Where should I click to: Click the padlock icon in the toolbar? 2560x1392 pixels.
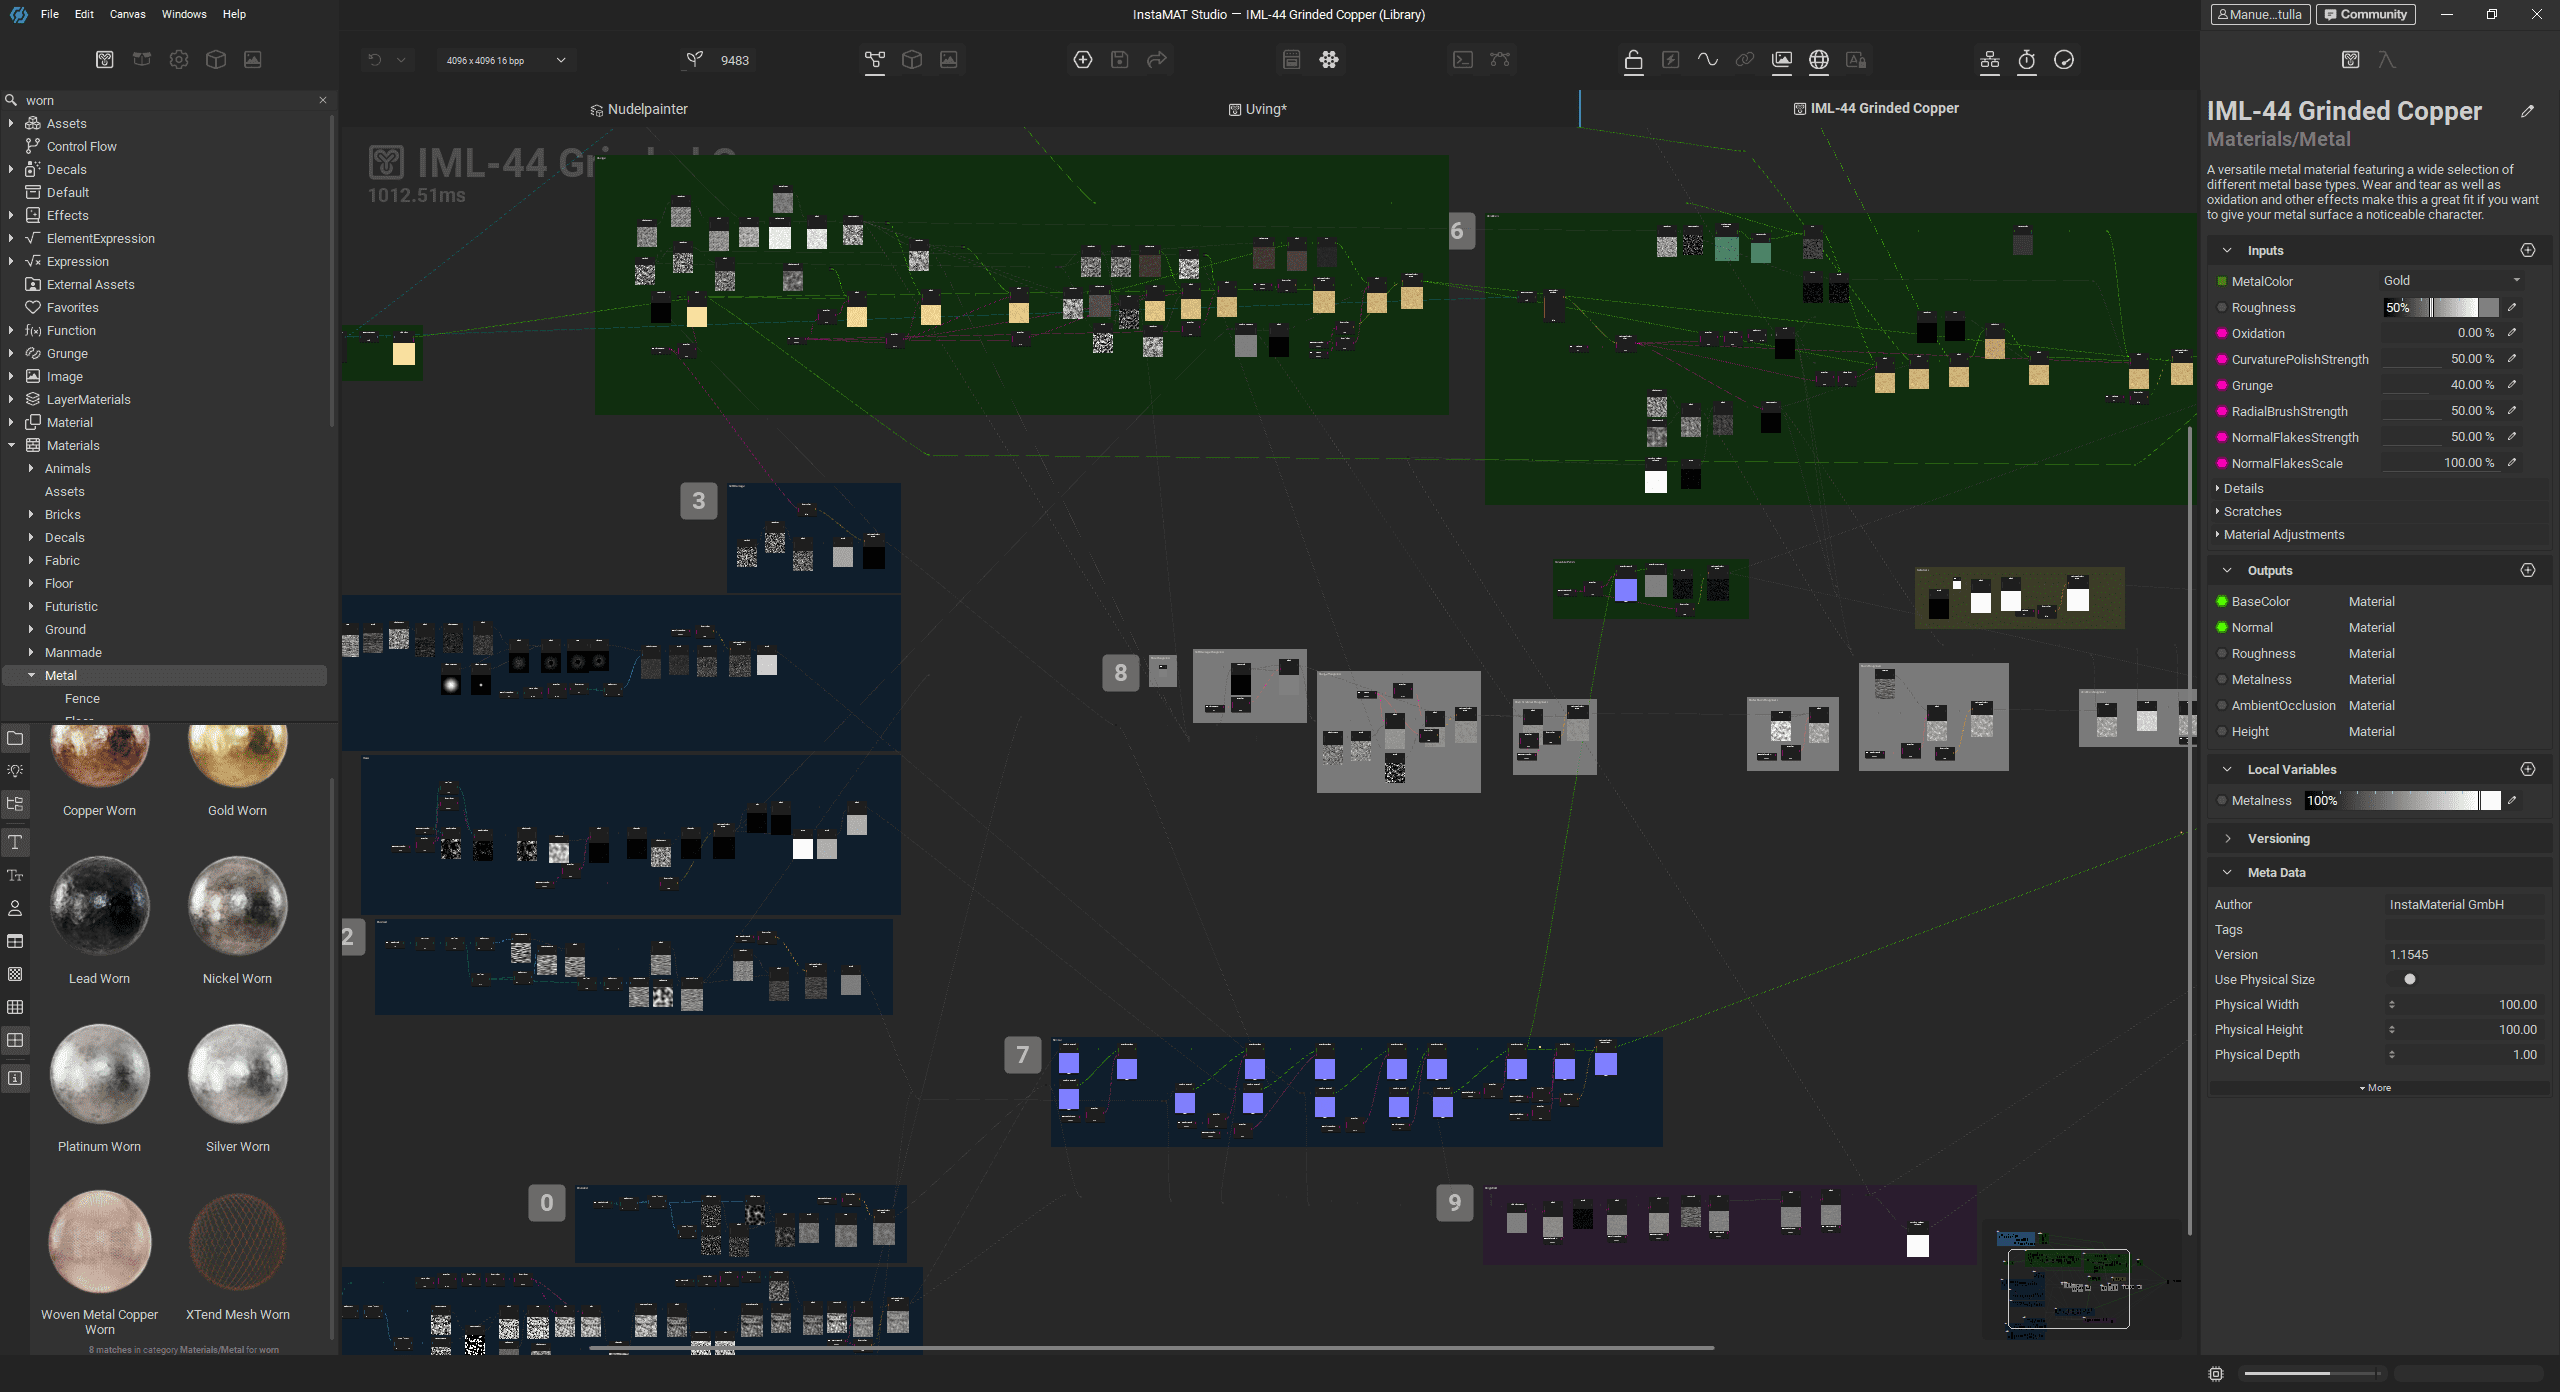[1633, 60]
